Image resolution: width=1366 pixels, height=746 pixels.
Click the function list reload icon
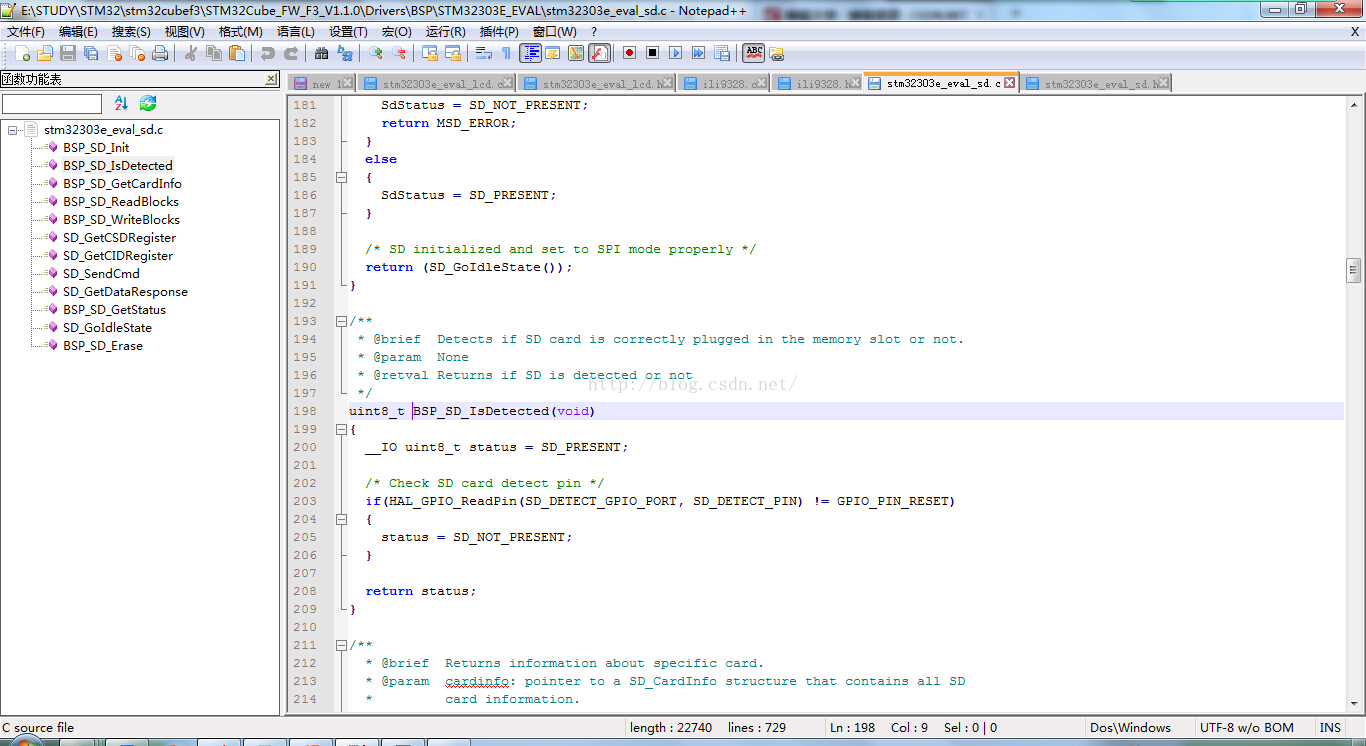[148, 103]
